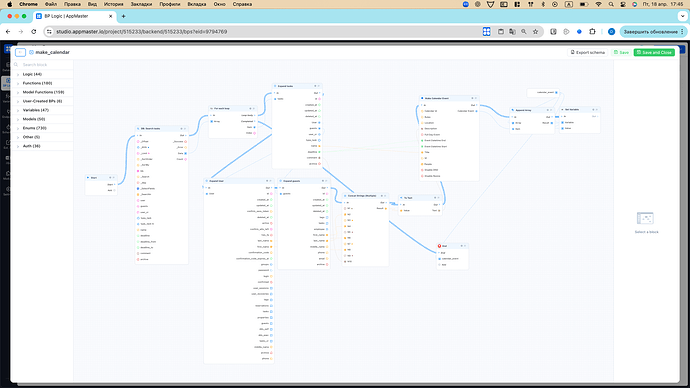Select the For each loop block header
Screen dimensions: 690x388
(232, 108)
